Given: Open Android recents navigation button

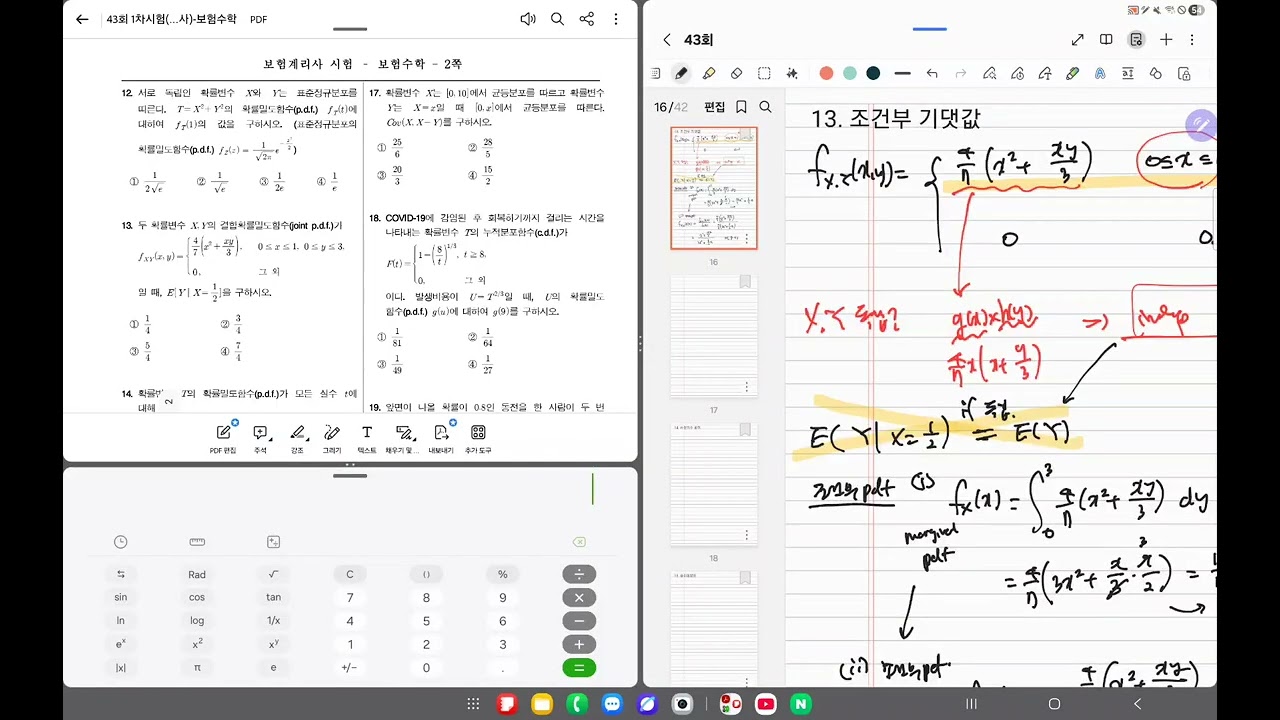Looking at the screenshot, I should [x=970, y=704].
